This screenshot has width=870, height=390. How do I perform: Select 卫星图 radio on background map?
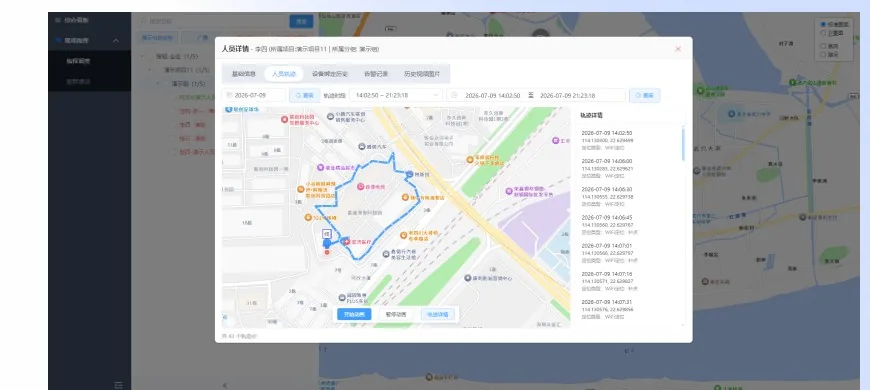[823, 33]
